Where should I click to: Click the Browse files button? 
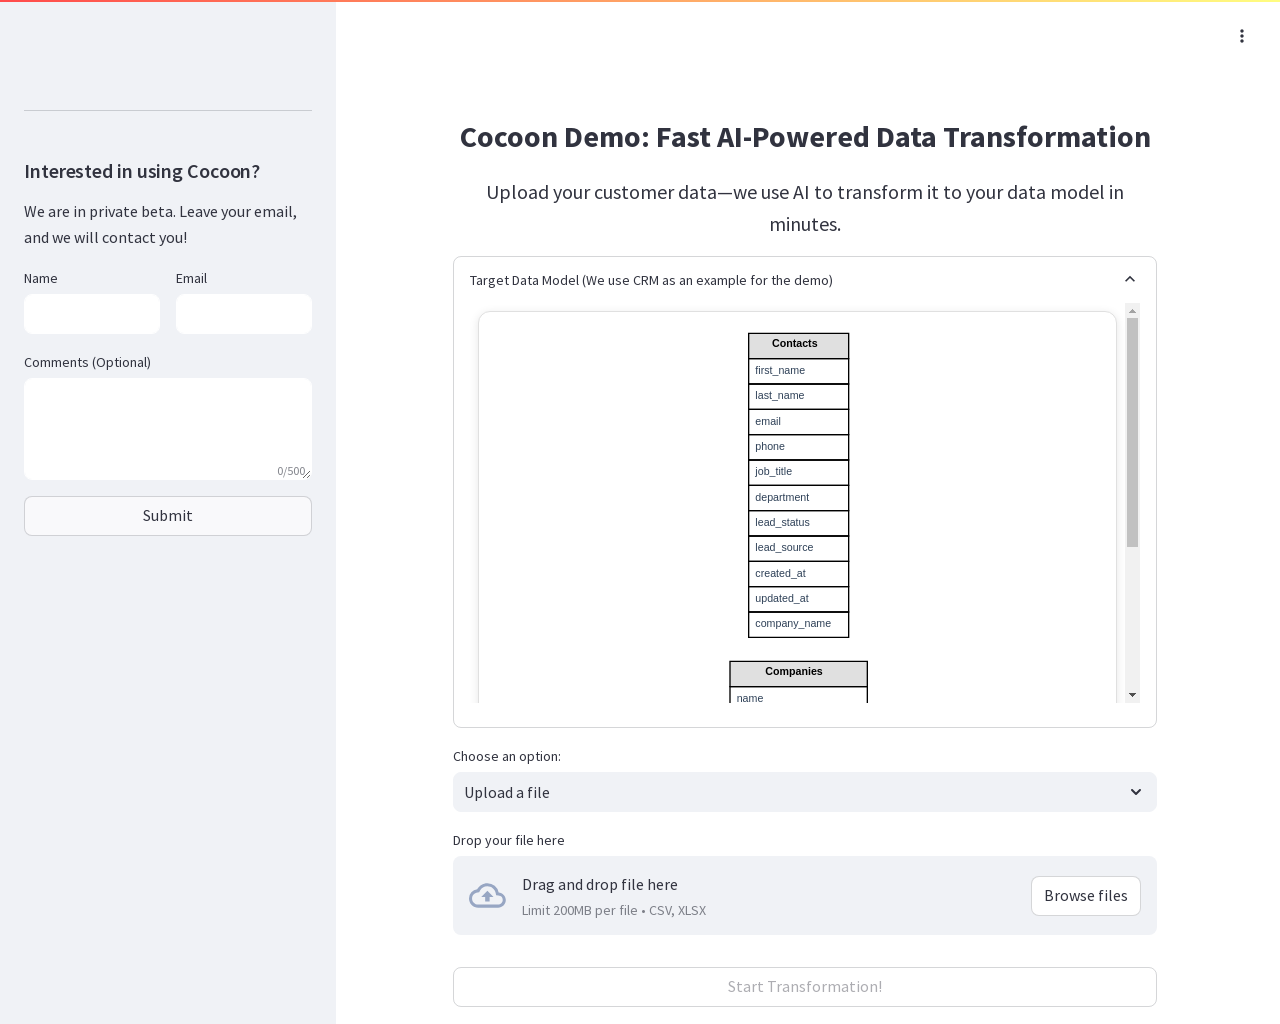click(1086, 896)
